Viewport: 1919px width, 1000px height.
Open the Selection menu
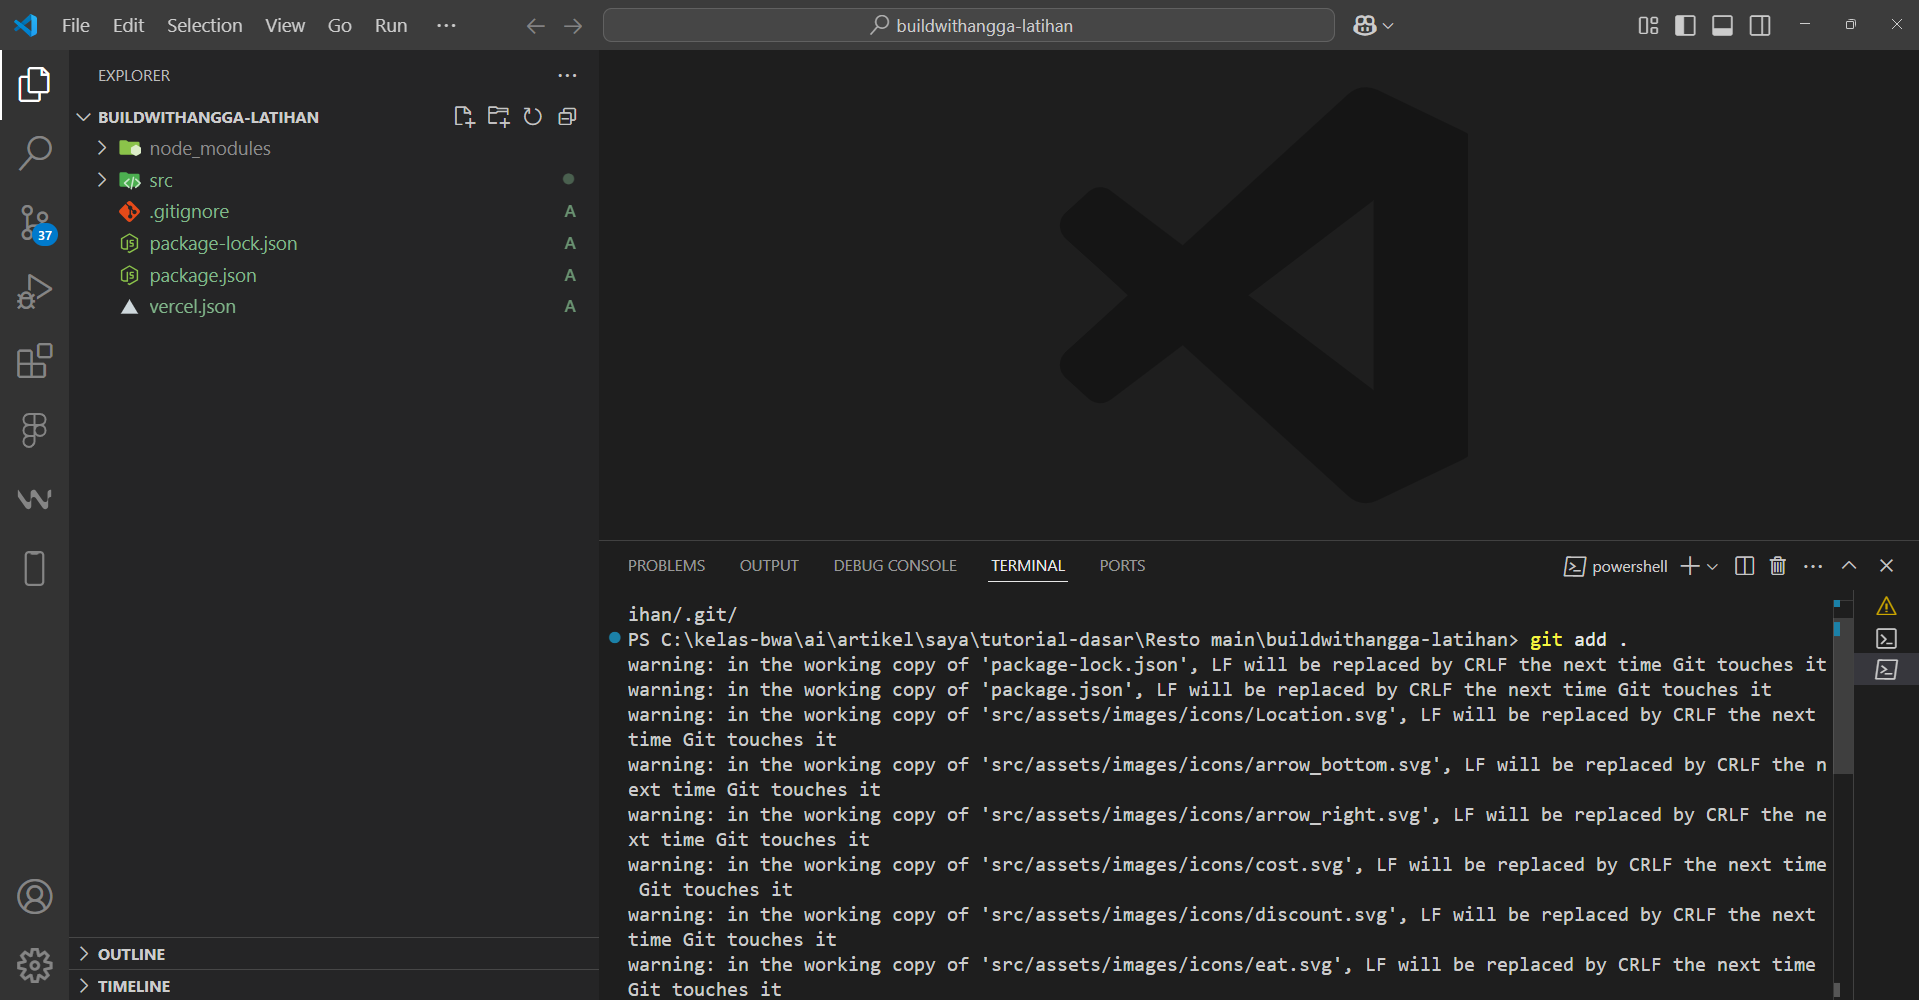(204, 26)
